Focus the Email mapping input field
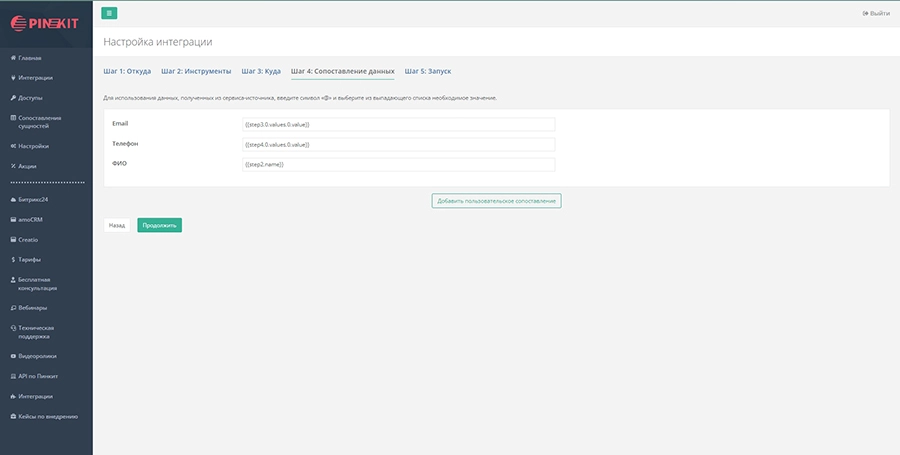Screen dimensions: 900x455 (x=398, y=124)
